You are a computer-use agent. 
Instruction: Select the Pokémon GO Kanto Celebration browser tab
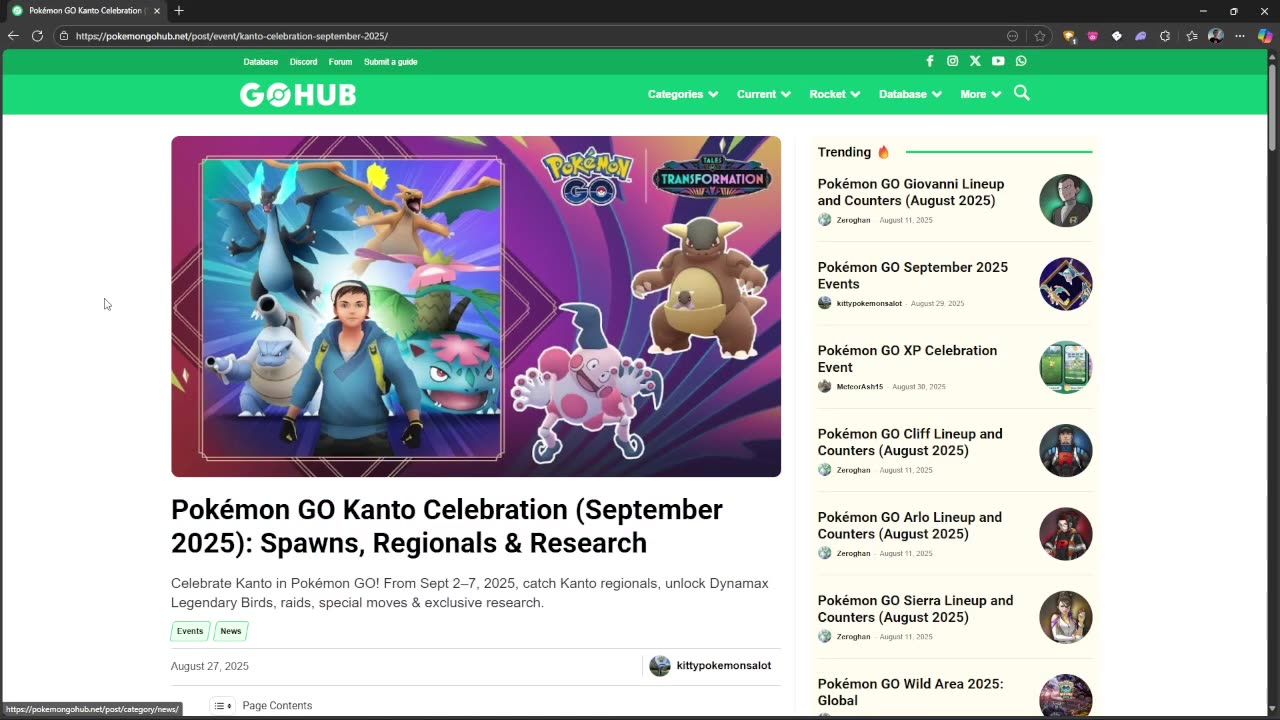[x=86, y=11]
